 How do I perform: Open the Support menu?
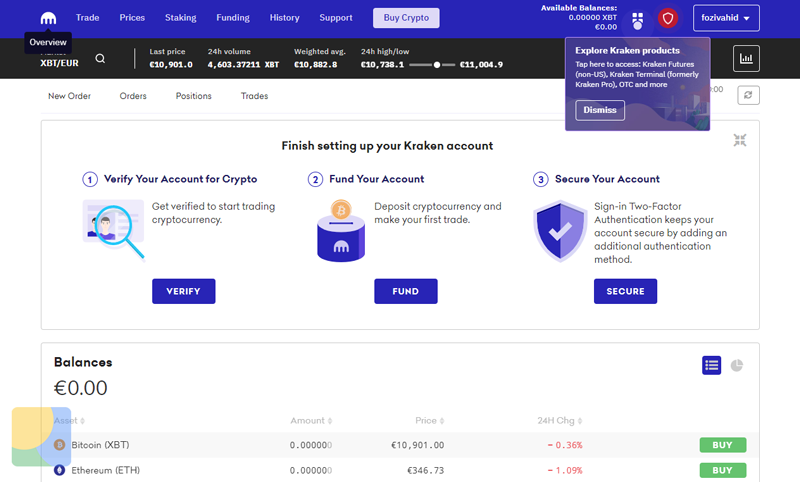336,18
